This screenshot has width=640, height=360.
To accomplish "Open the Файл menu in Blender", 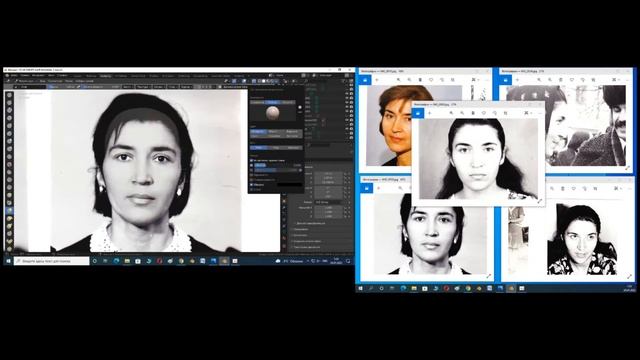I will [x=14, y=76].
